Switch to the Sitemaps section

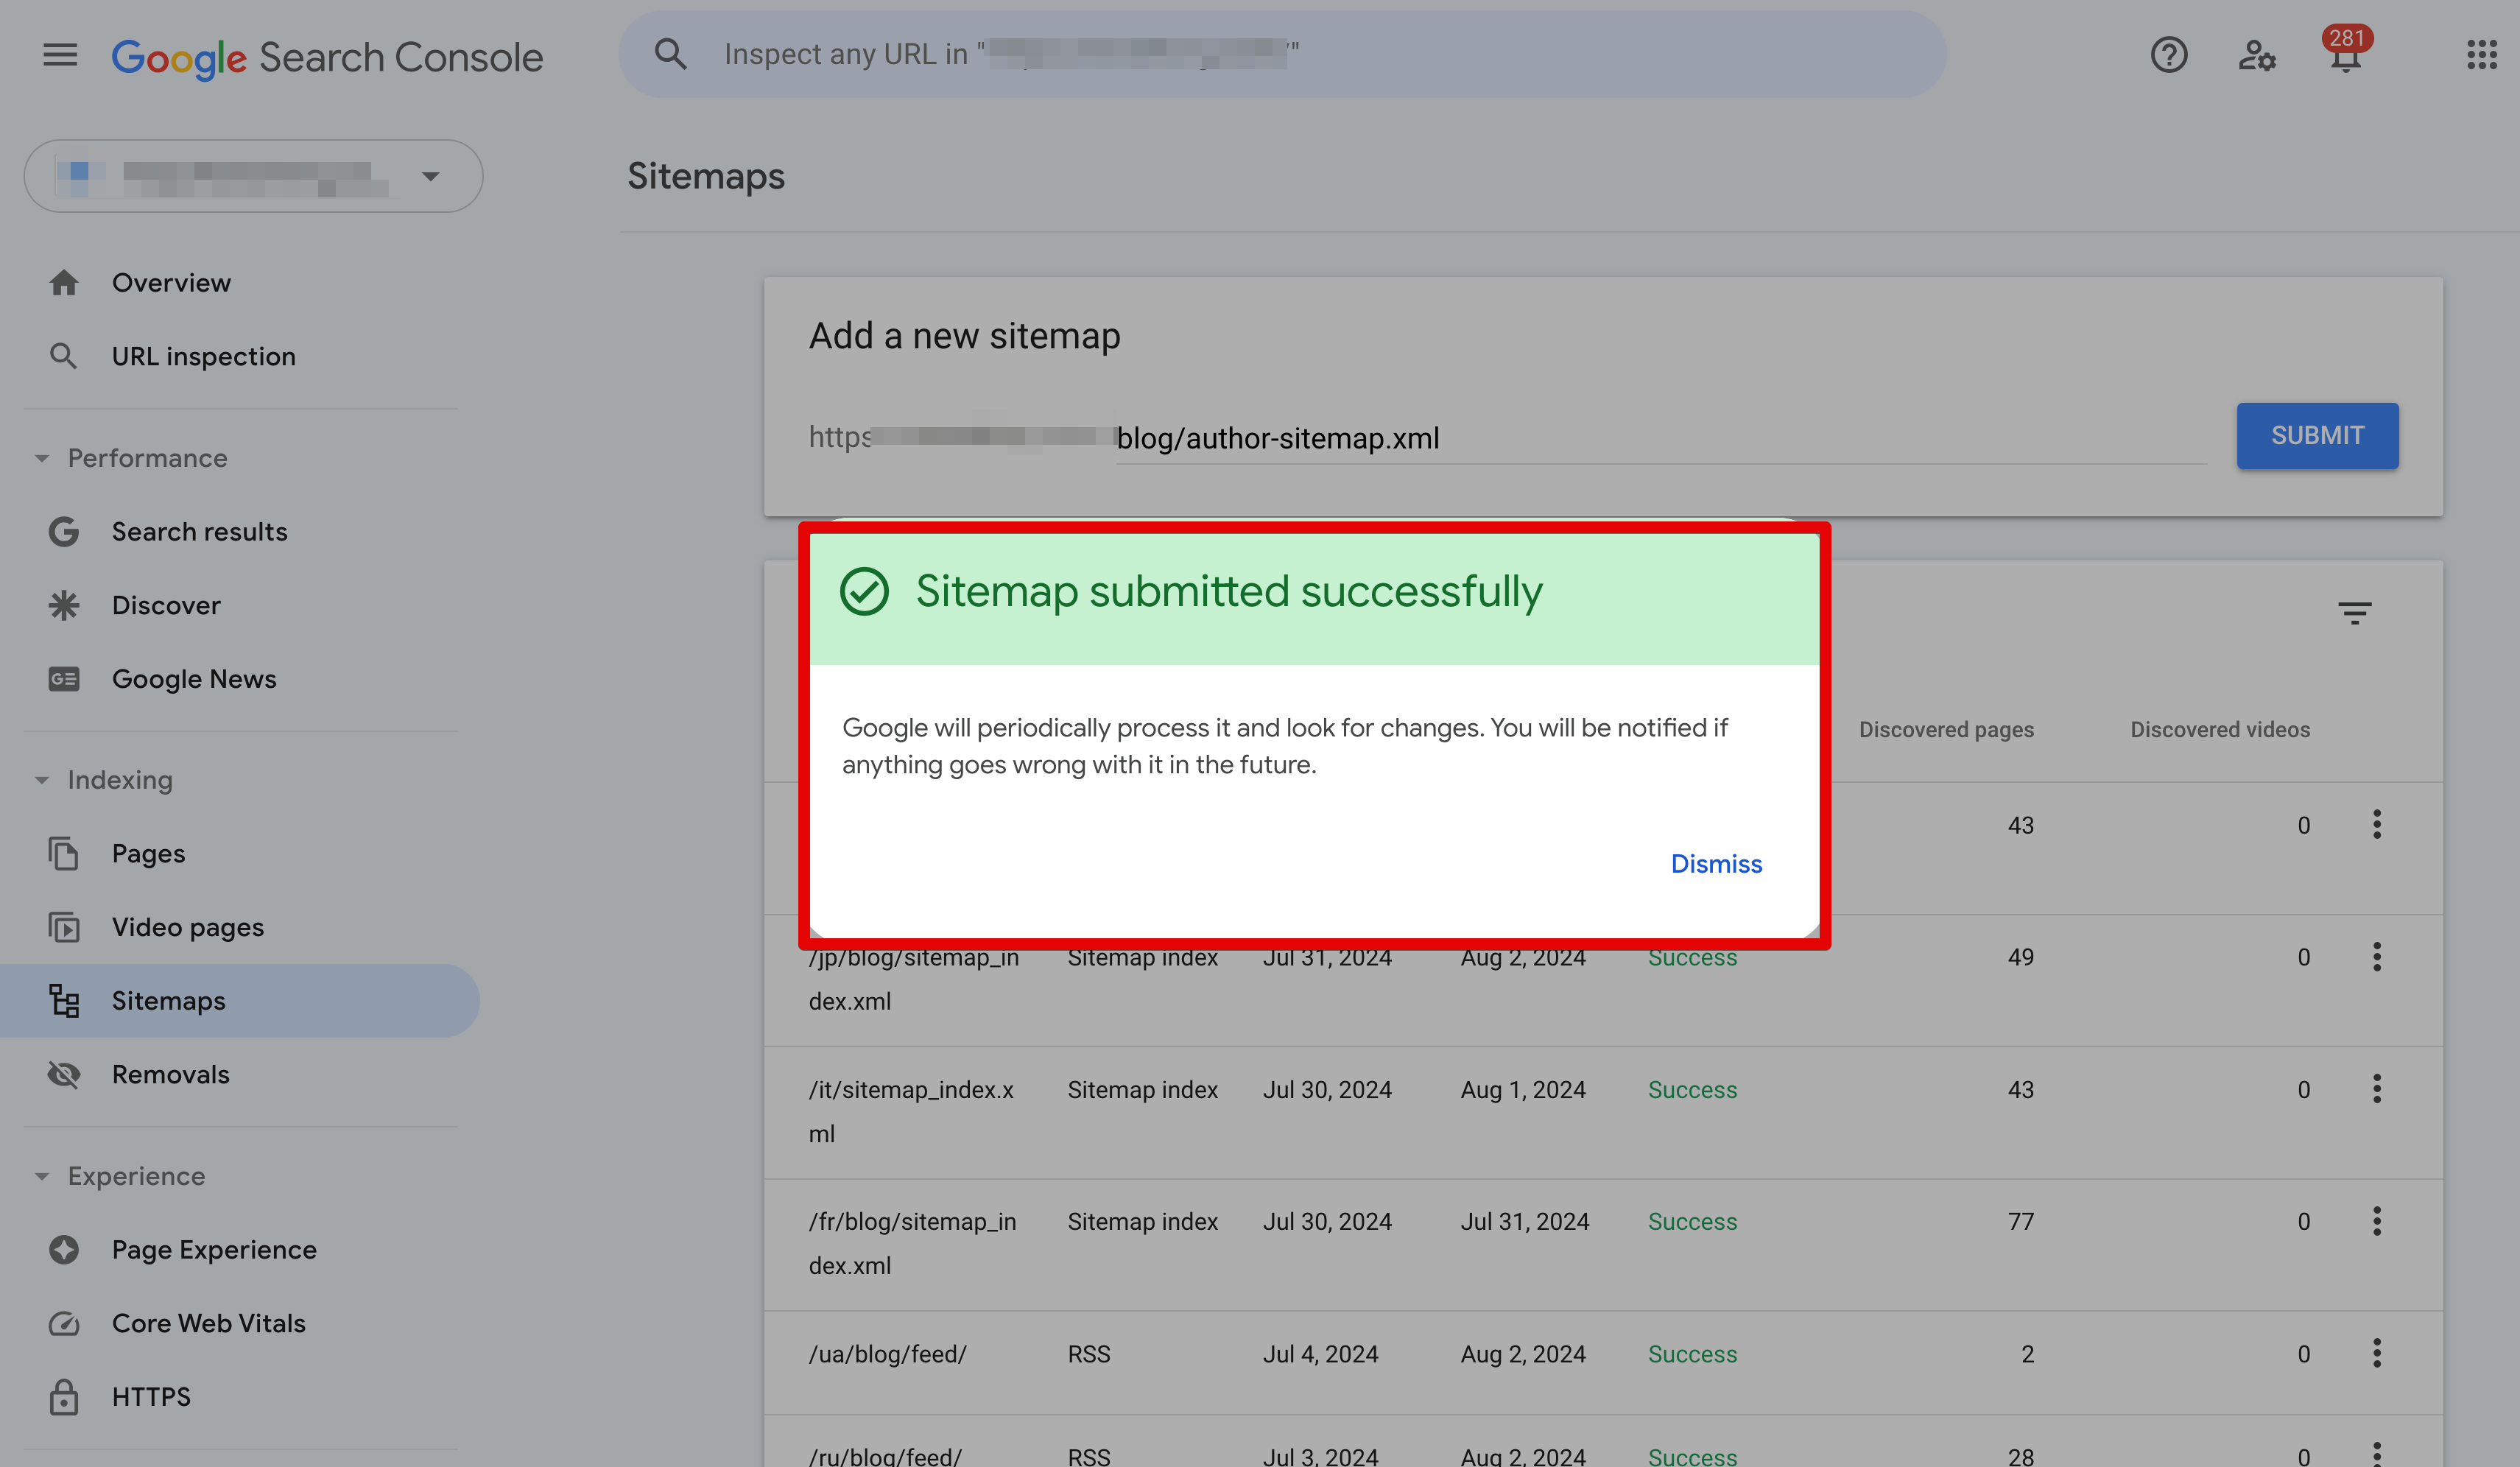click(x=168, y=1000)
